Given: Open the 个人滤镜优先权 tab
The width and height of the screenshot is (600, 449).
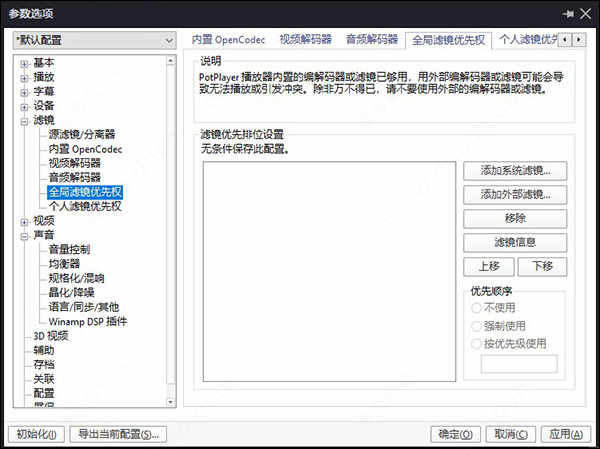Looking at the screenshot, I should pyautogui.click(x=529, y=39).
